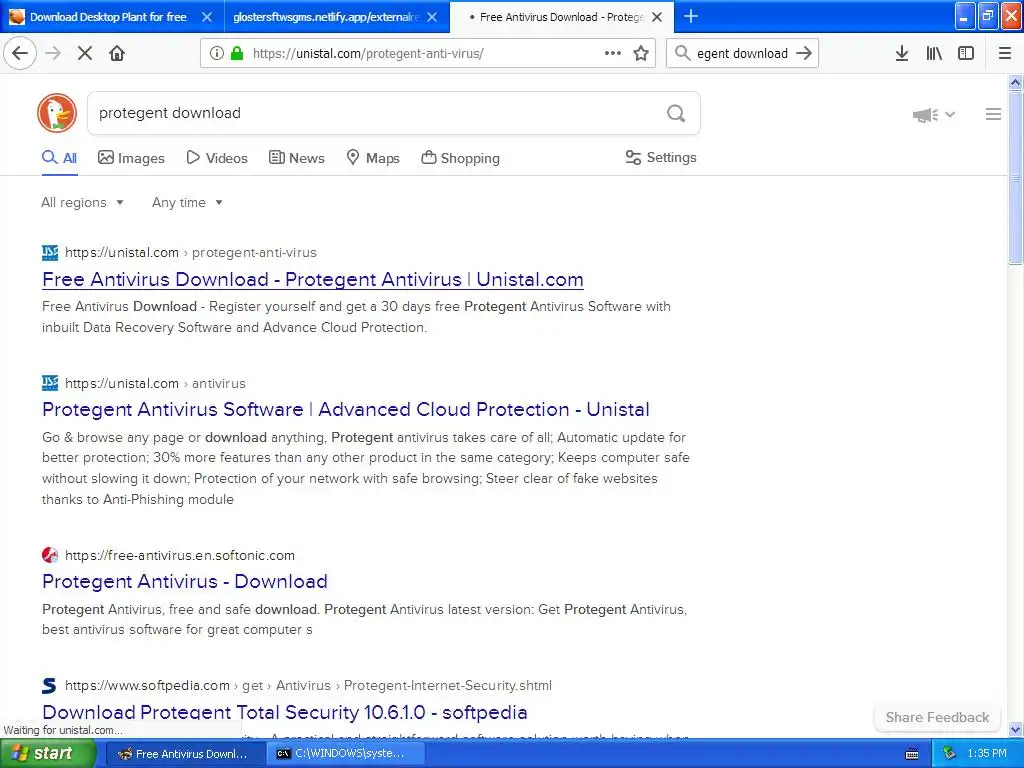Open Free Antivirus Downl... taskbar button

pyautogui.click(x=183, y=754)
